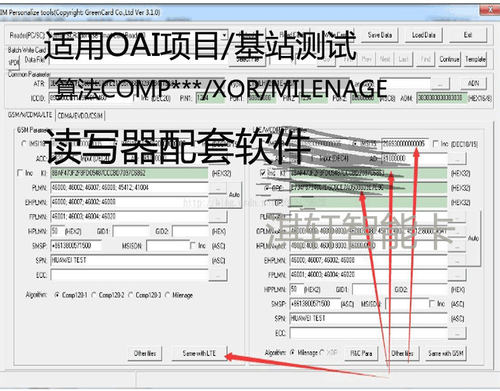Toggle the Inc checkbox beside LTE IMSI
Image resolution: width=500 pixels, height=391 pixels.
[x=435, y=144]
